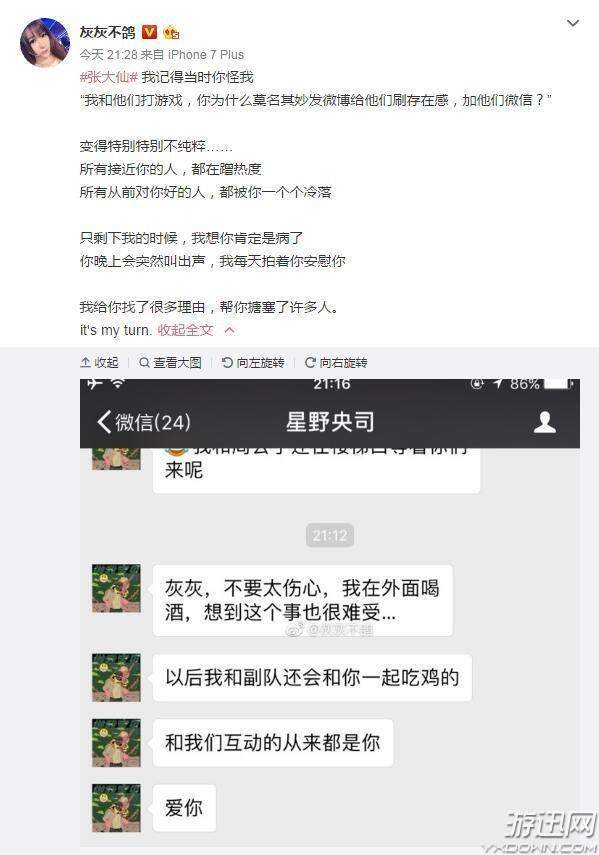
Task: Go back to the 微信(24) chat list
Action: (x=144, y=422)
